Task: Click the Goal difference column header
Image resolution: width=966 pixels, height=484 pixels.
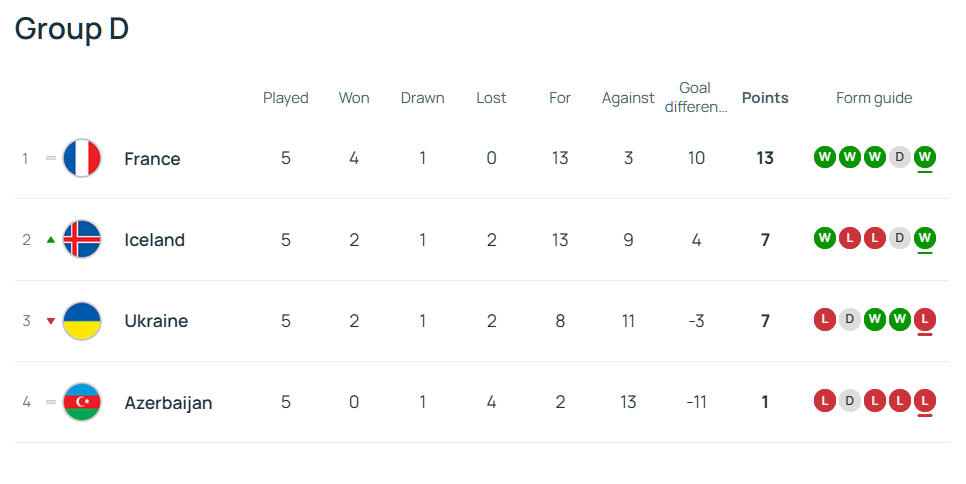Action: [x=695, y=97]
